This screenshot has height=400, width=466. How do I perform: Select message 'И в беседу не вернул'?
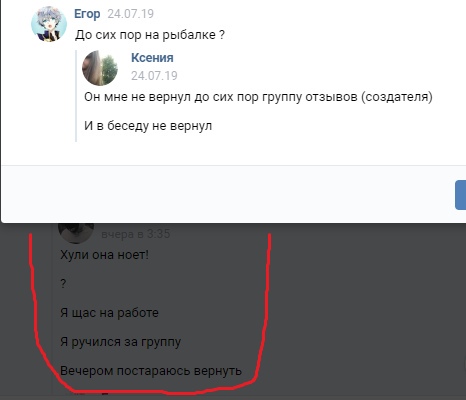point(148,126)
